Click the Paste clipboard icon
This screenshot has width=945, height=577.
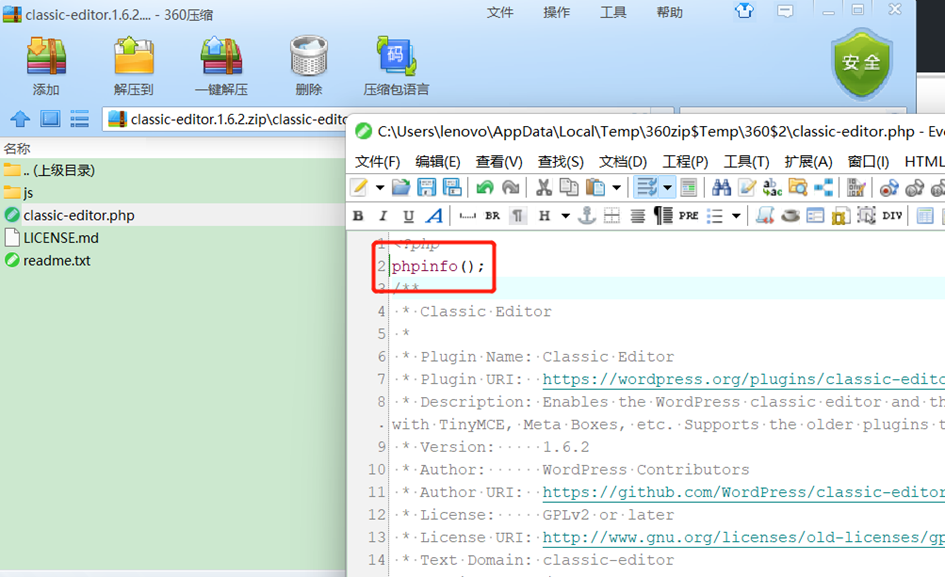(595, 188)
